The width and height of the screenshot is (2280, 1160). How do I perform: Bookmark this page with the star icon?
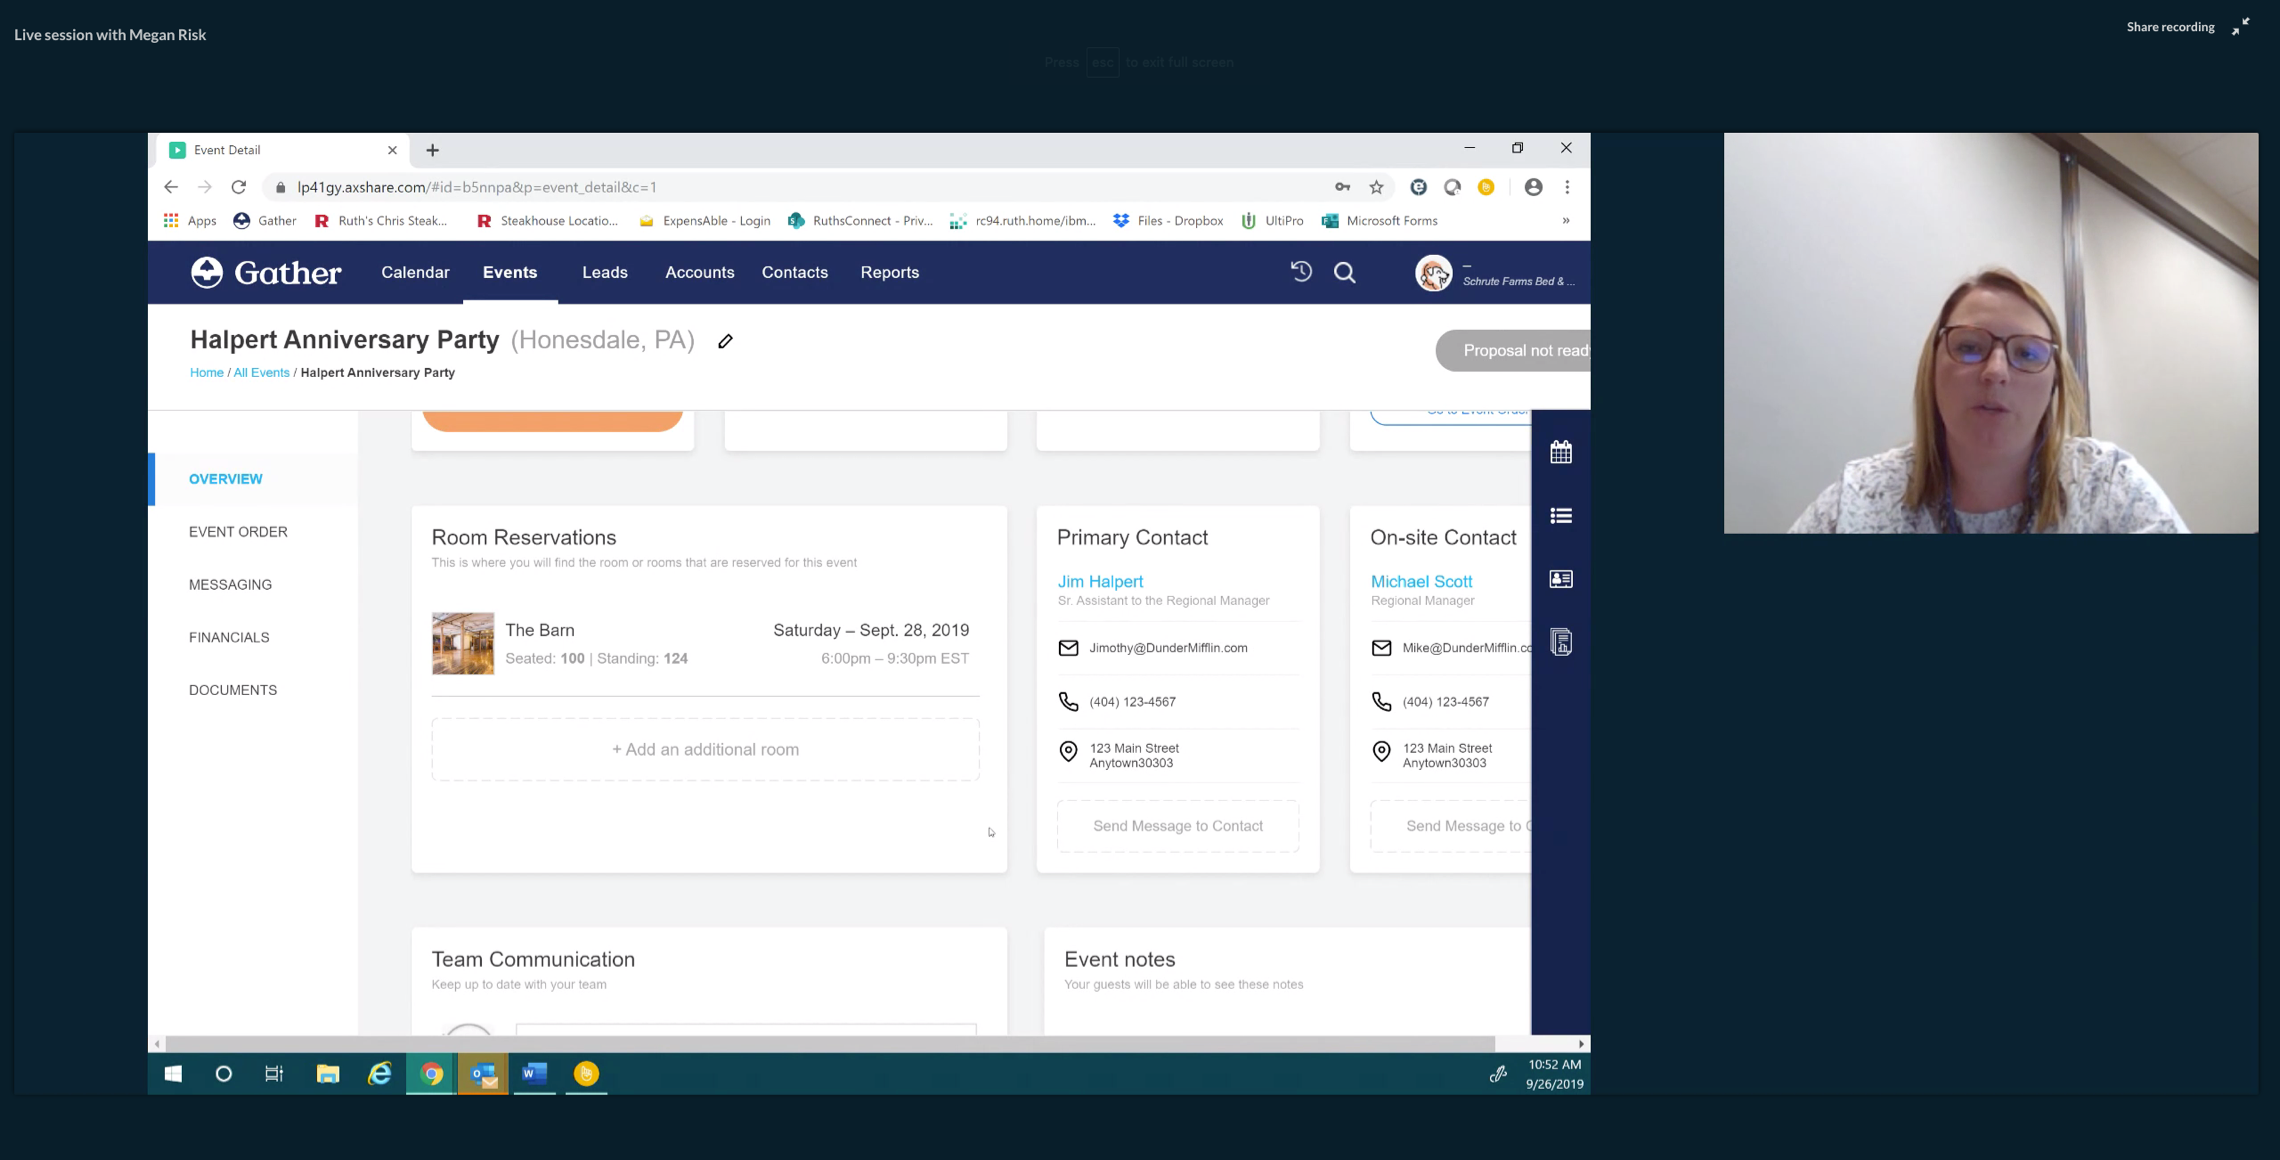[1377, 187]
